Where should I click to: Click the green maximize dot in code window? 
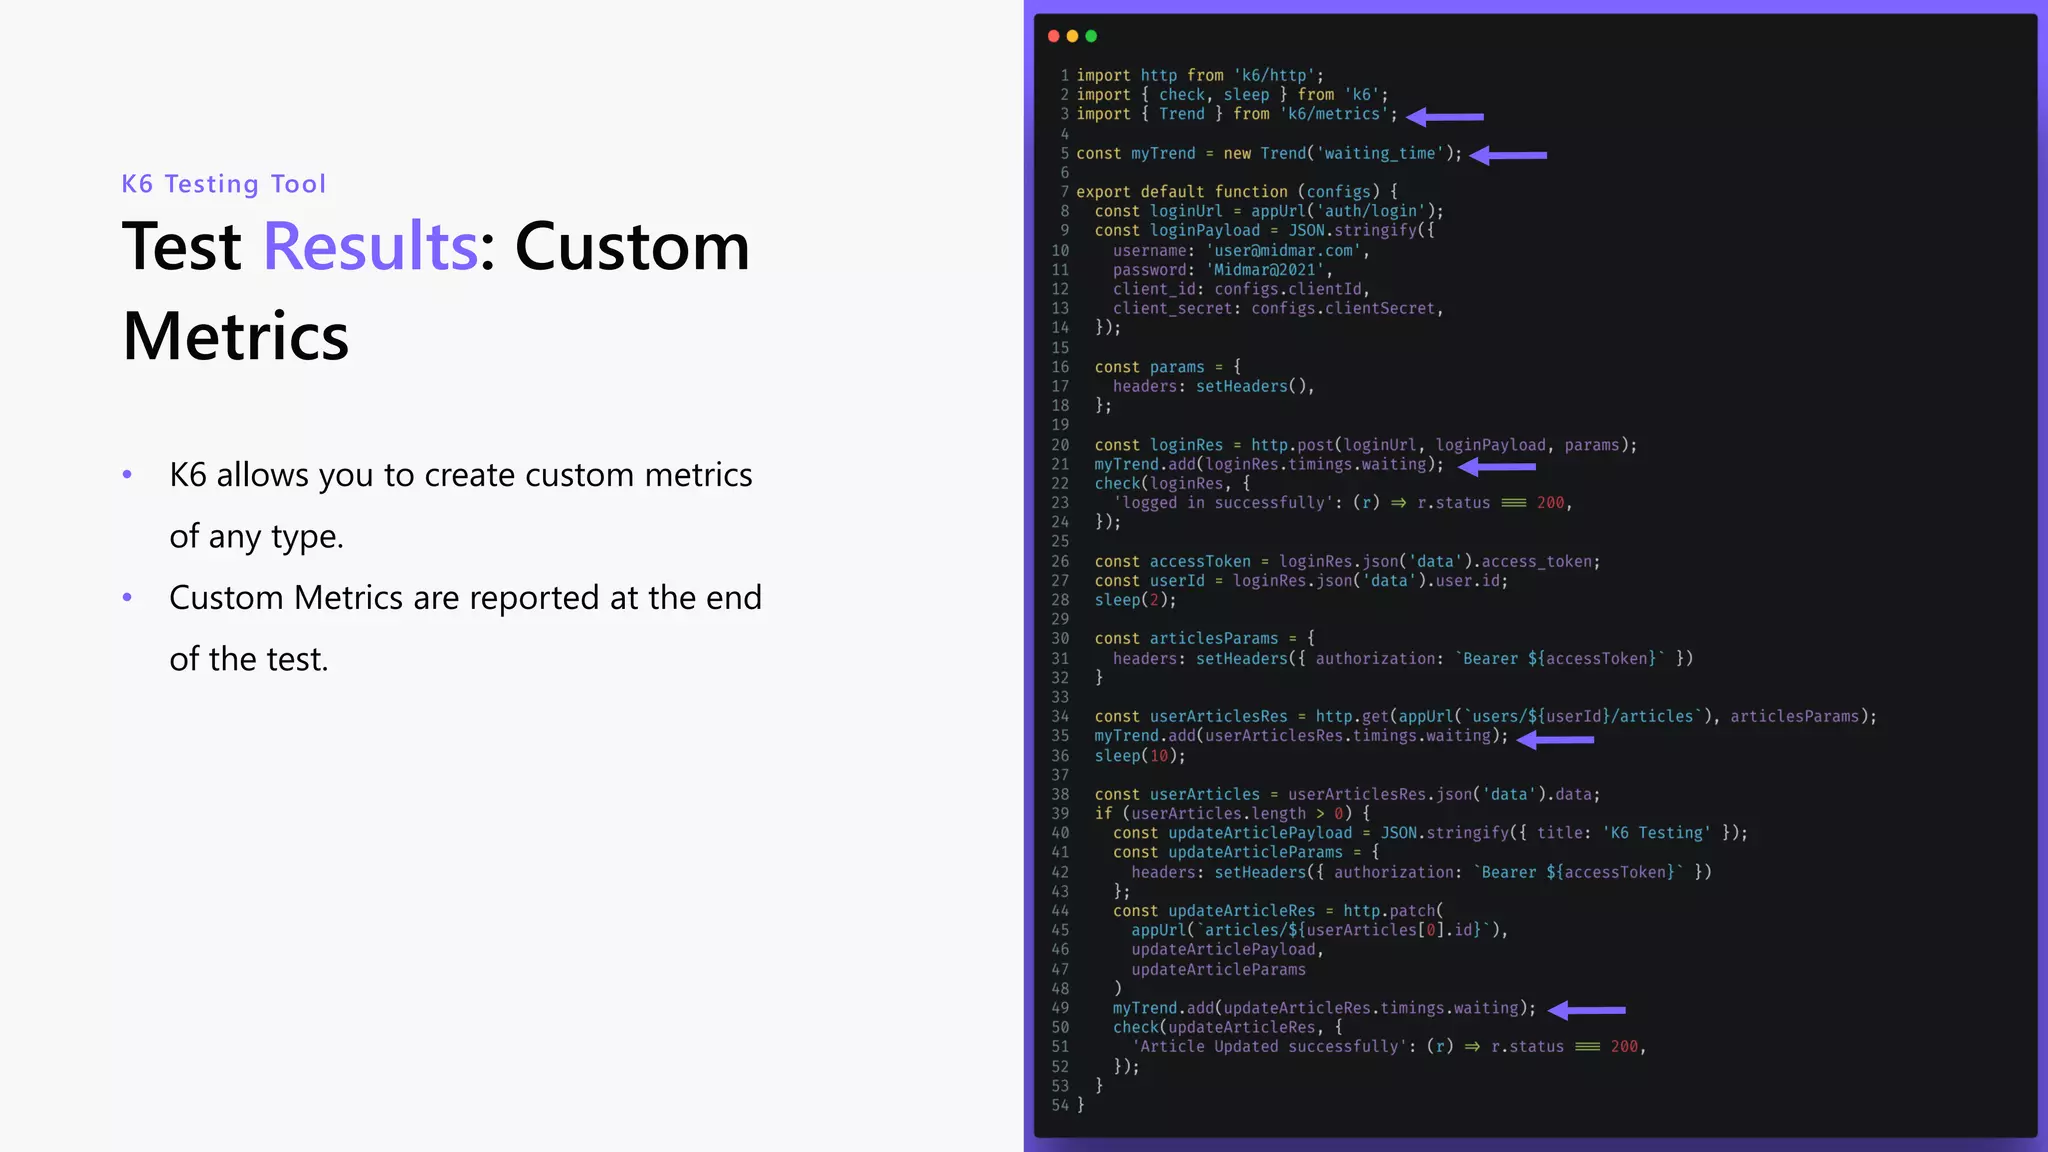tap(1091, 36)
